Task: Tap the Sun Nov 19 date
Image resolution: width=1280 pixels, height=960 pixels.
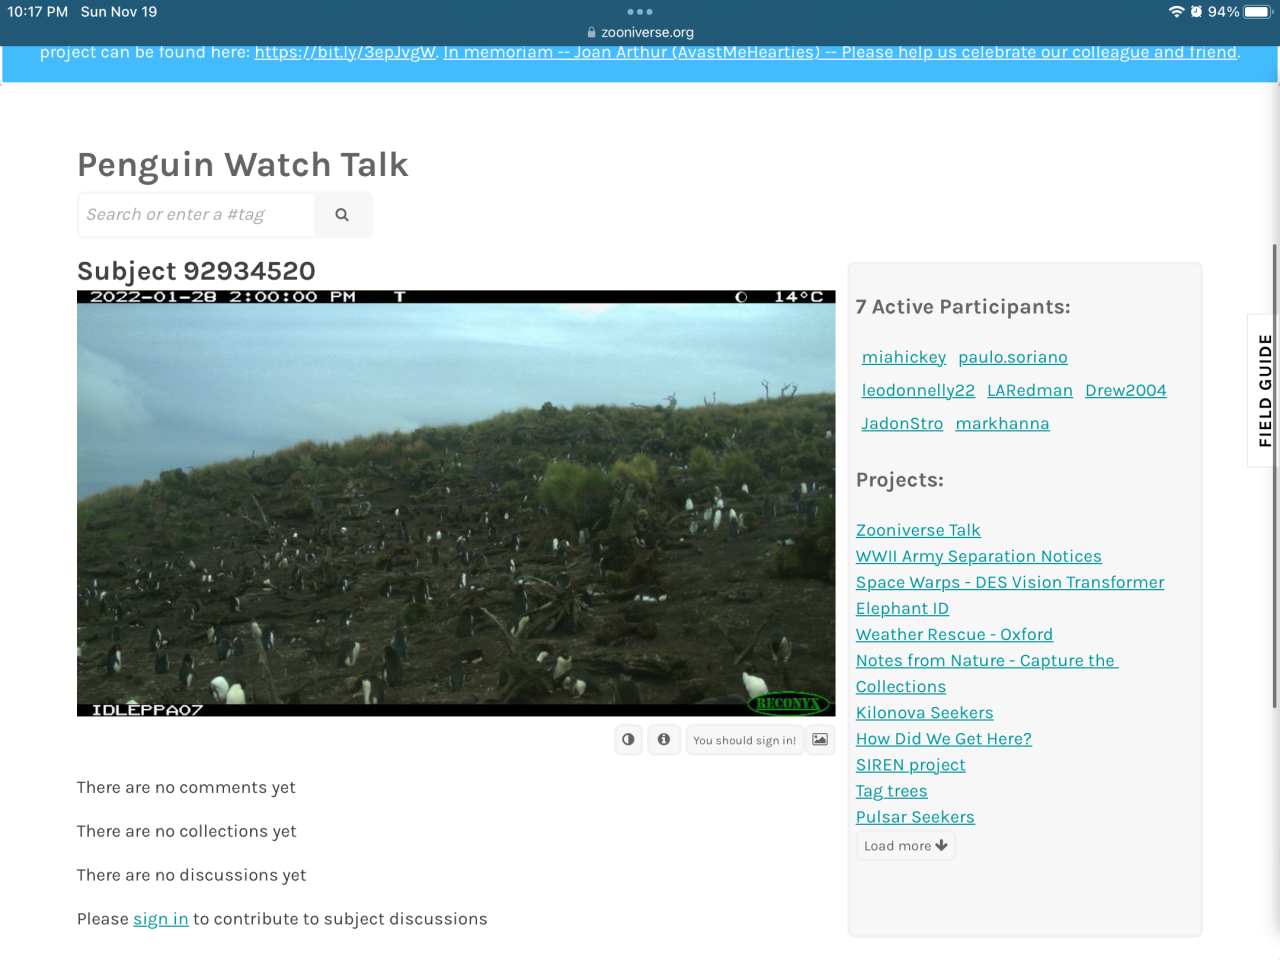Action: click(119, 12)
